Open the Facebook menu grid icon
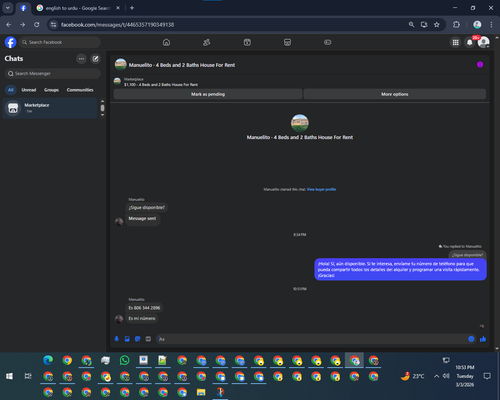This screenshot has width=500, height=400. 455,42
